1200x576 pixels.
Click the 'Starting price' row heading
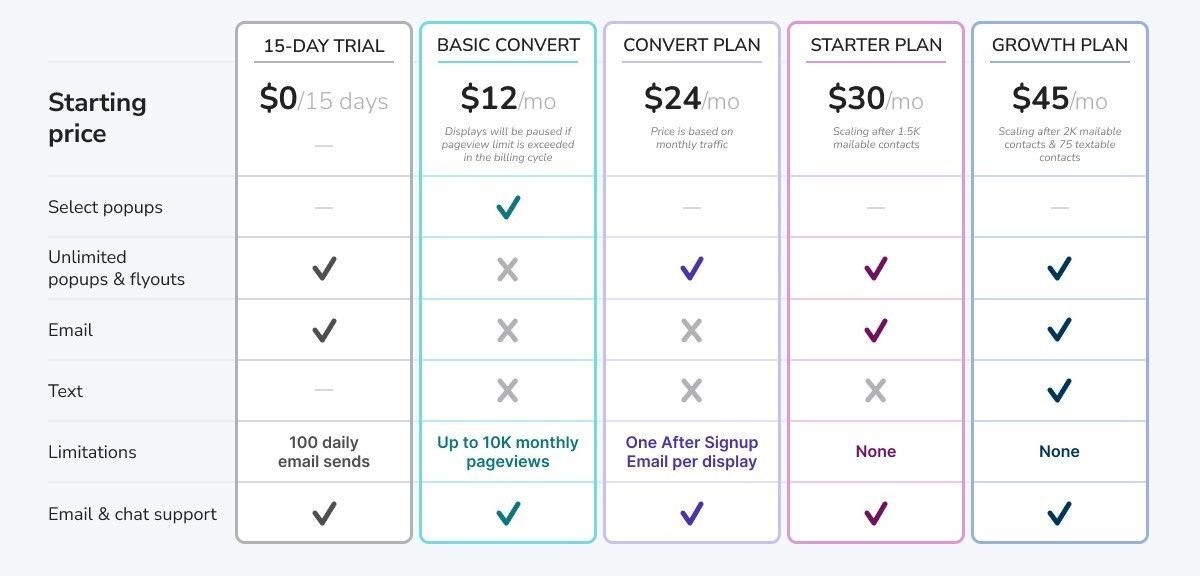97,118
